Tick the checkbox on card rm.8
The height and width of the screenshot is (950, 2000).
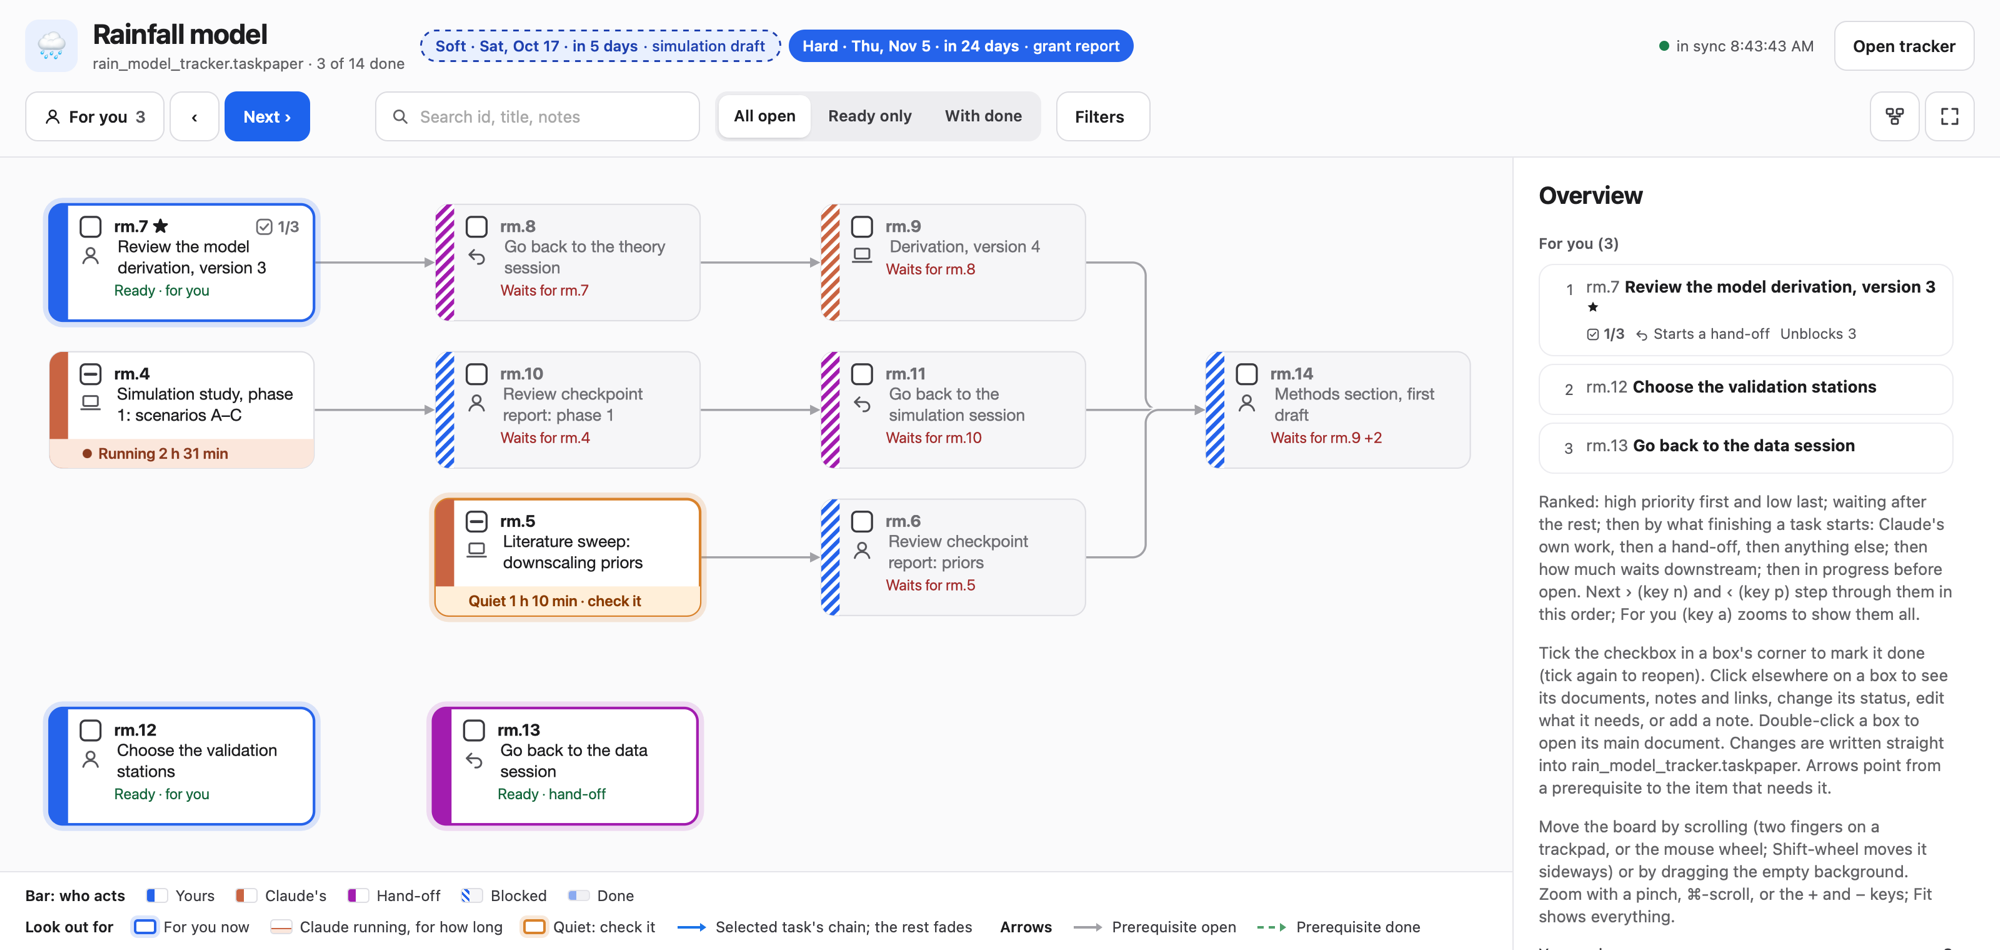[x=477, y=227]
